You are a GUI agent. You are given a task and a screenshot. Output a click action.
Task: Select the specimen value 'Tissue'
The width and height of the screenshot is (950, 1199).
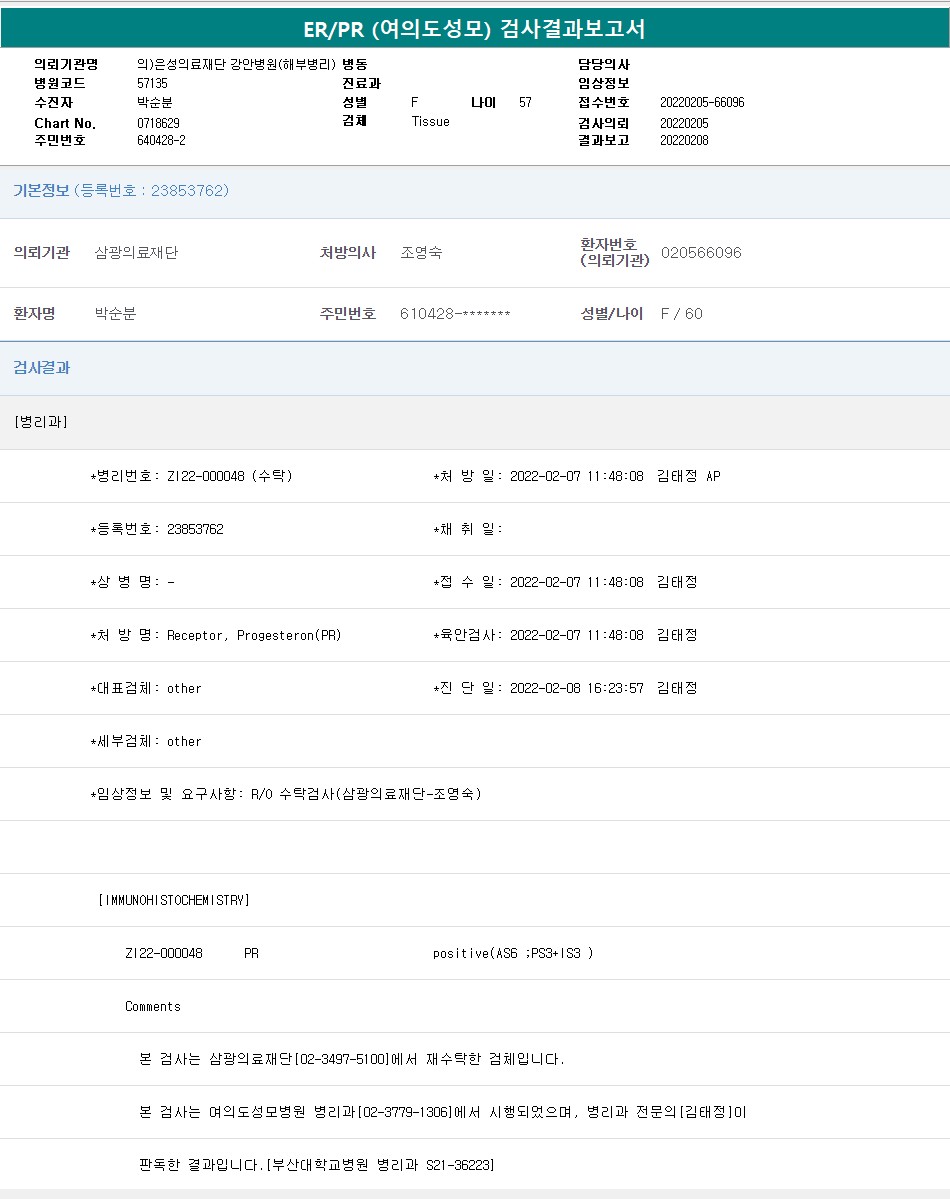431,122
